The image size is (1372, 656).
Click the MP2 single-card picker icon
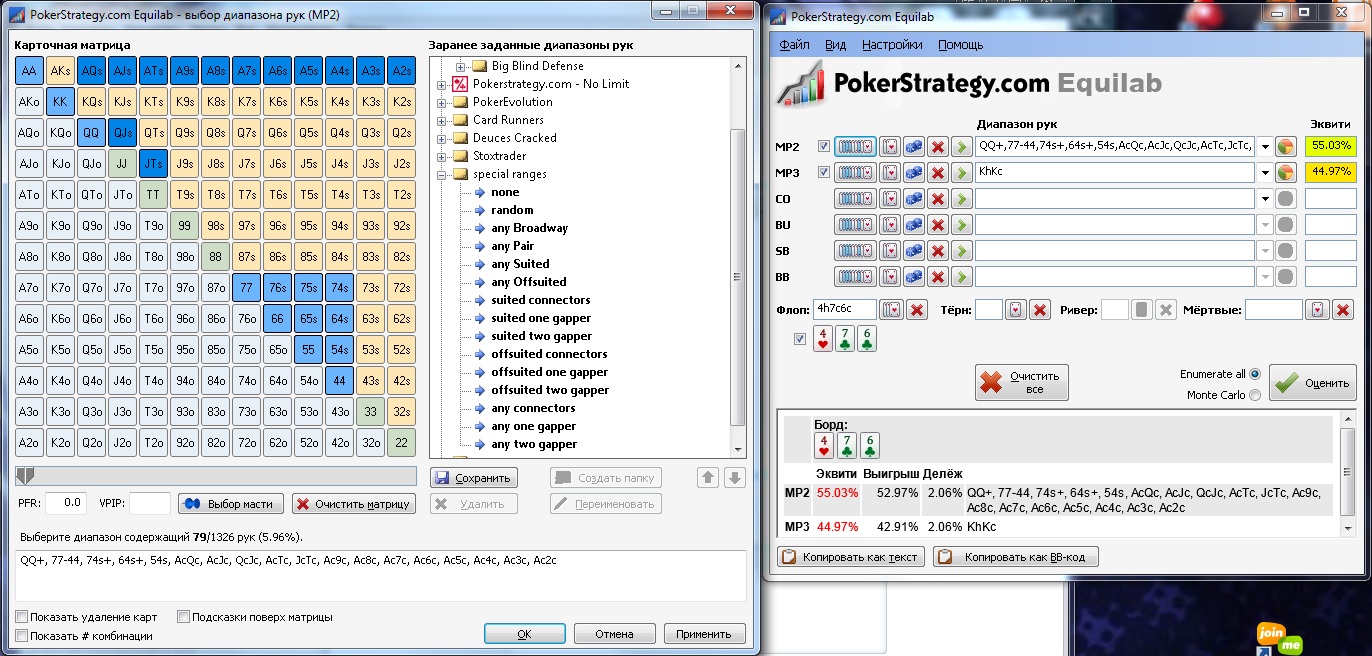tap(889, 146)
